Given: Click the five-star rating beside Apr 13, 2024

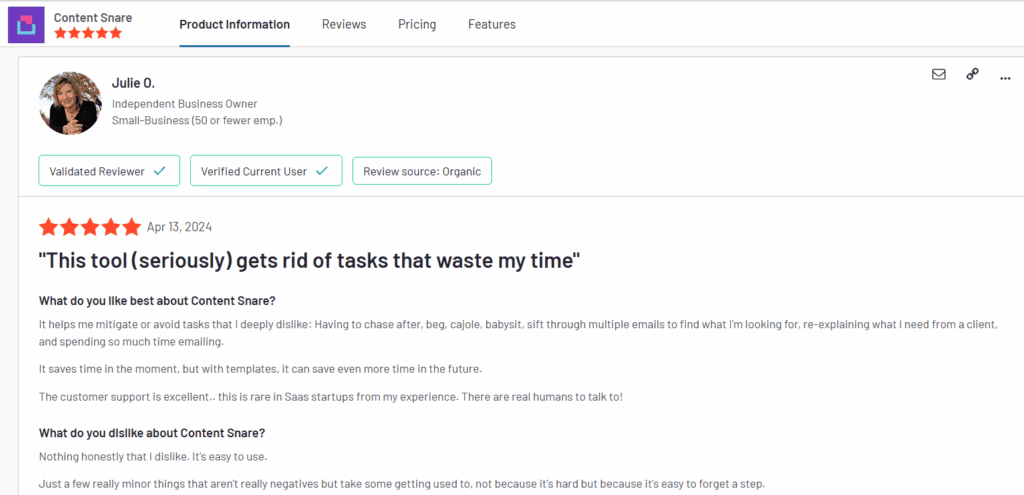Looking at the screenshot, I should (90, 227).
